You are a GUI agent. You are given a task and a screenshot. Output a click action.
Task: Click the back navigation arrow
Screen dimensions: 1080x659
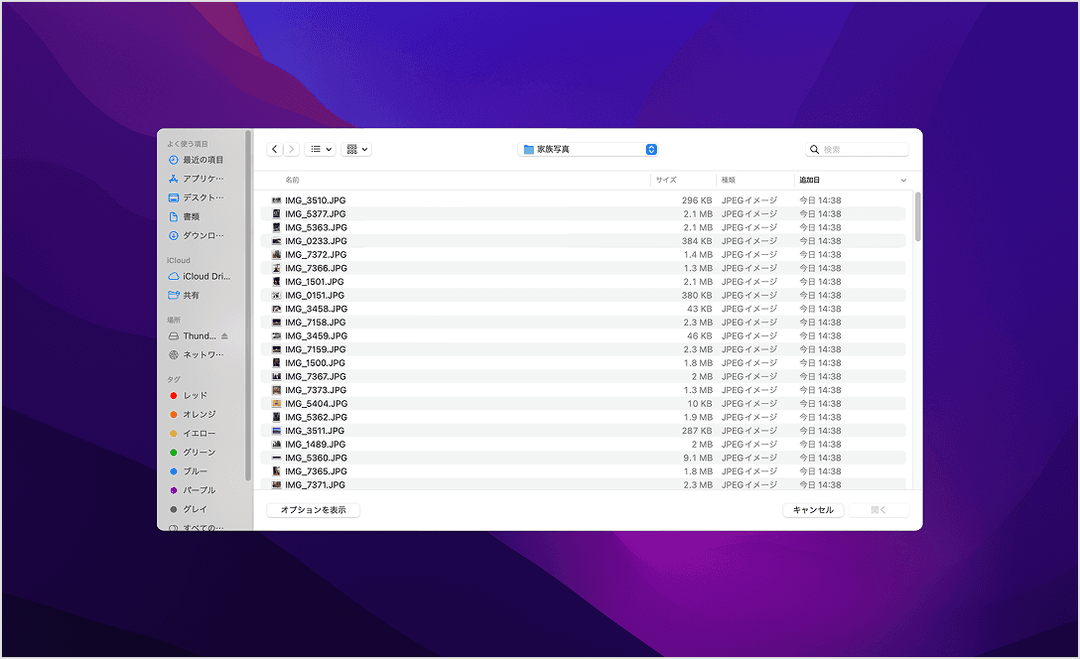(x=275, y=149)
